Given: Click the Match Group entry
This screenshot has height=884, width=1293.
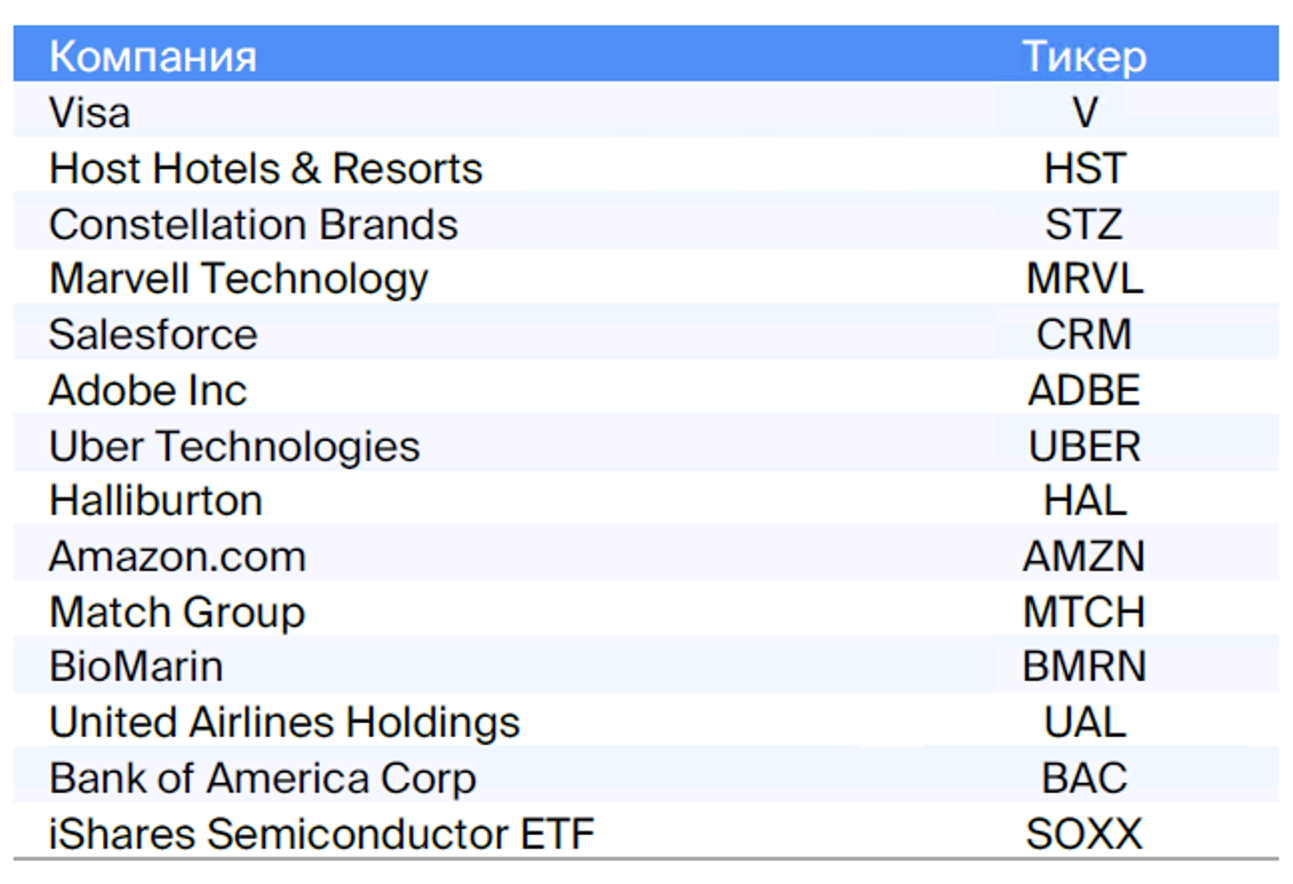Looking at the screenshot, I should click(176, 612).
